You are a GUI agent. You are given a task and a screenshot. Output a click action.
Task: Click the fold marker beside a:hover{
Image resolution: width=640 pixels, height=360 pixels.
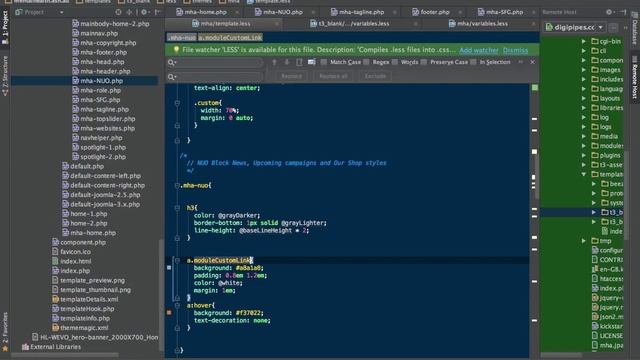click(177, 305)
